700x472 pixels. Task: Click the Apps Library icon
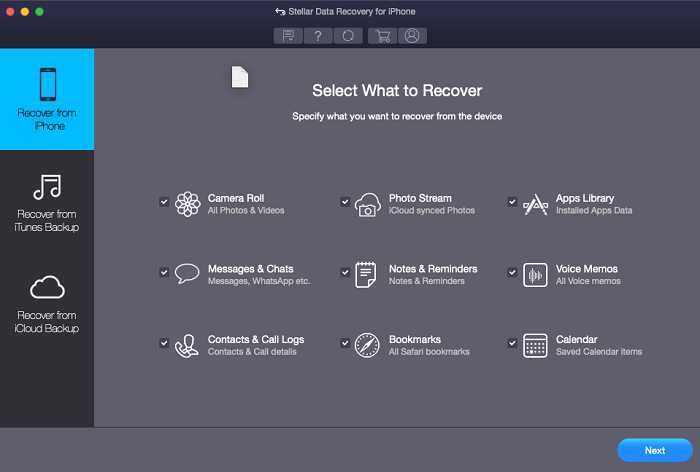[535, 204]
